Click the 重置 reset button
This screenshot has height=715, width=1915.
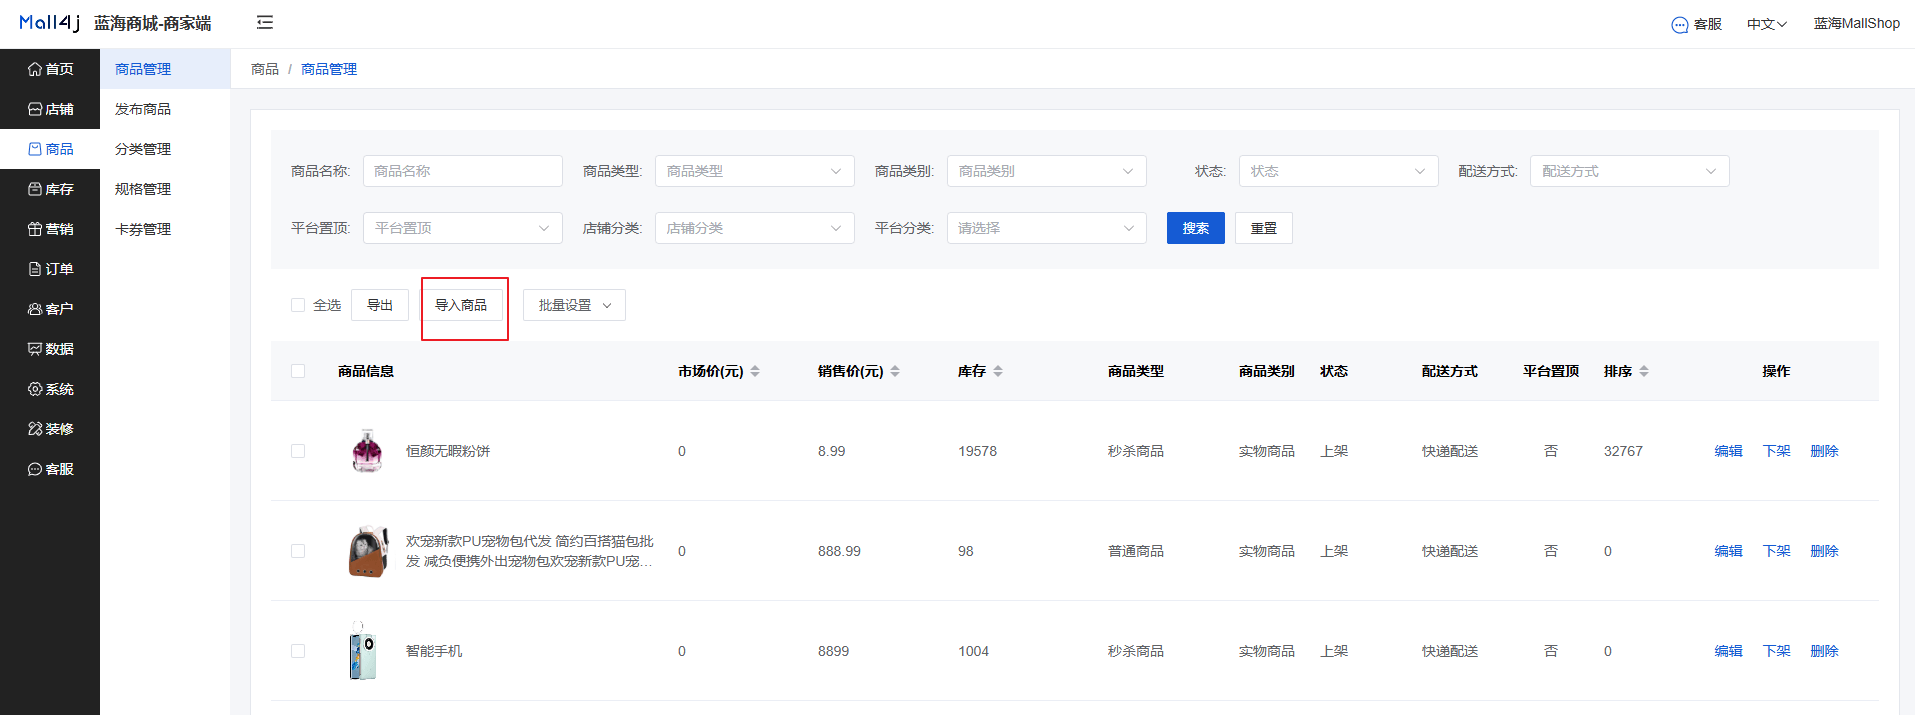[1264, 228]
